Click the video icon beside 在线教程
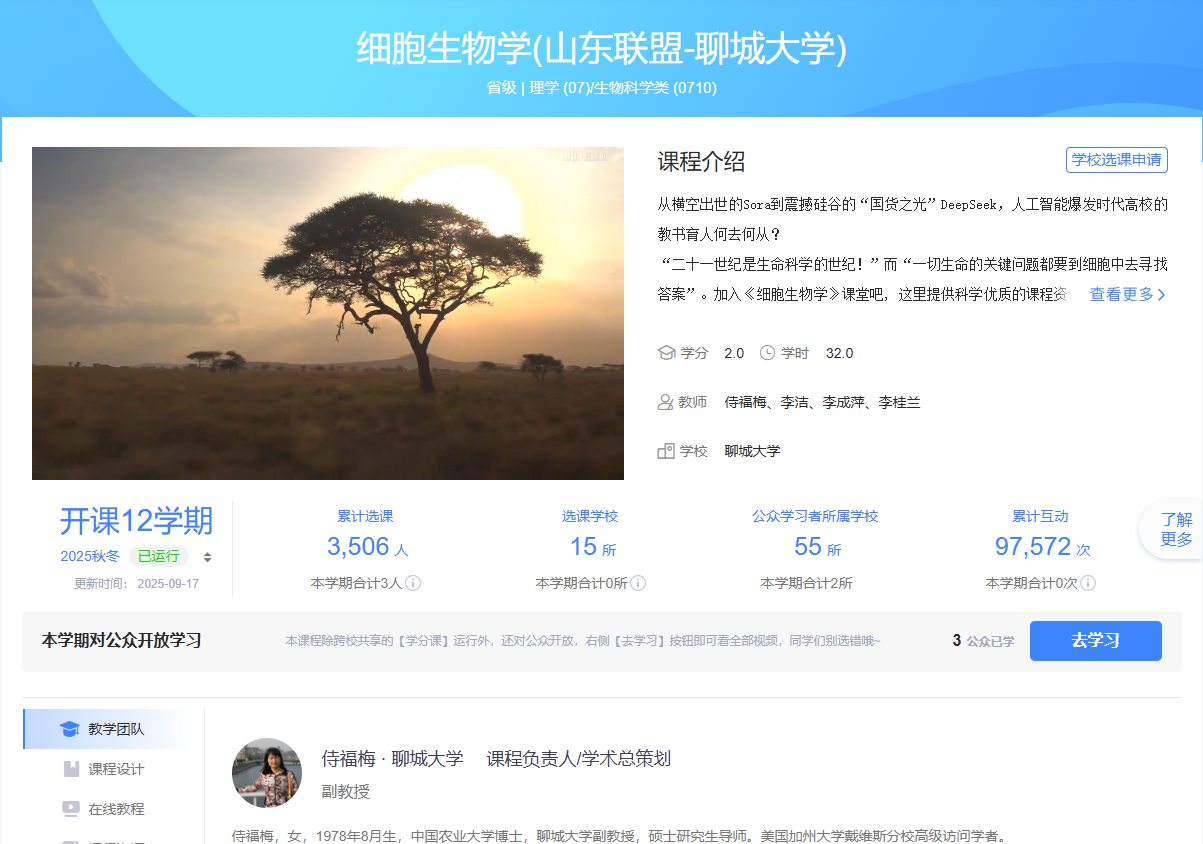1203x844 pixels. [71, 809]
